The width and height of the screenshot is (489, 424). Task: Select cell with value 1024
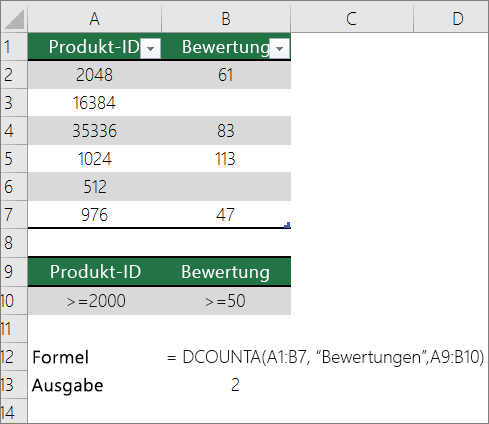(95, 159)
